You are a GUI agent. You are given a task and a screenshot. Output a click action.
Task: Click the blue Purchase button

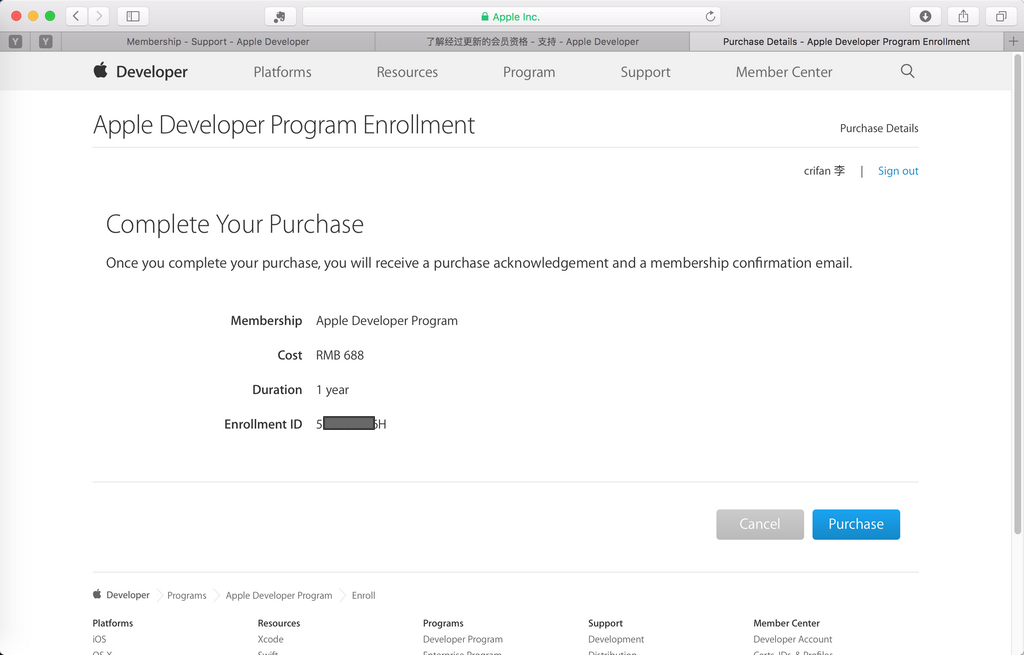click(x=856, y=524)
